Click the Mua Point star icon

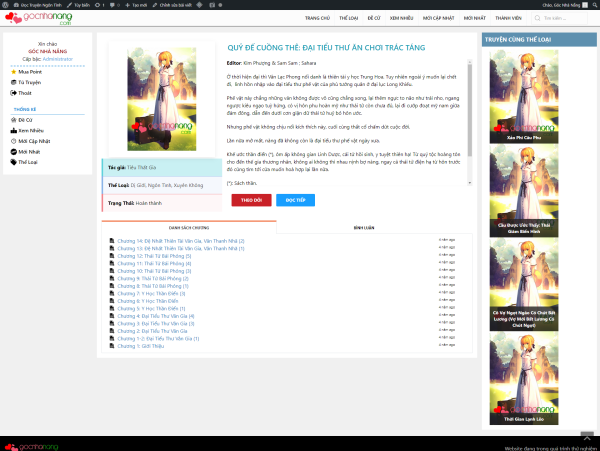tap(15, 72)
